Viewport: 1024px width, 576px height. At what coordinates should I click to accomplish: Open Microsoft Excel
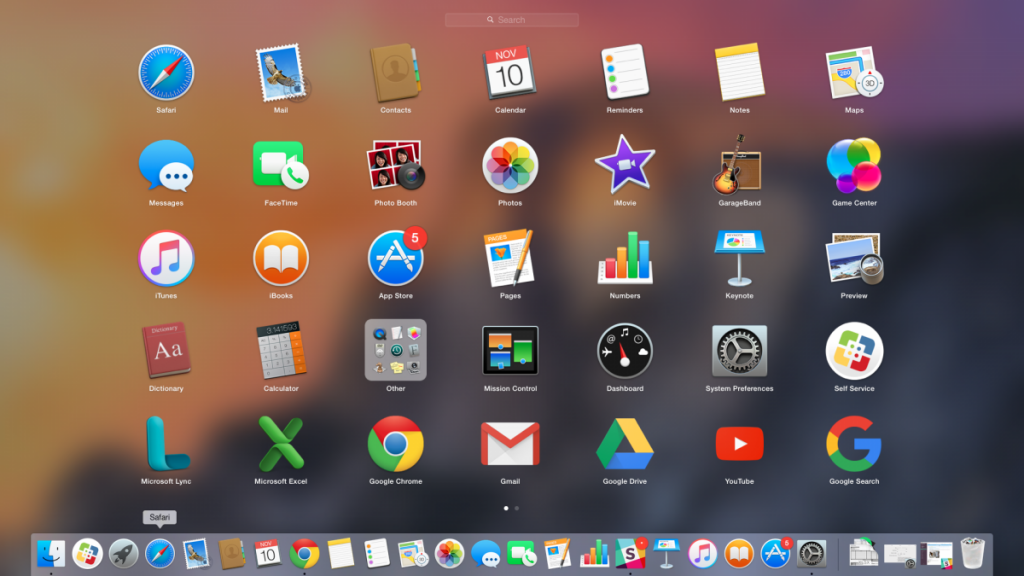[280, 444]
